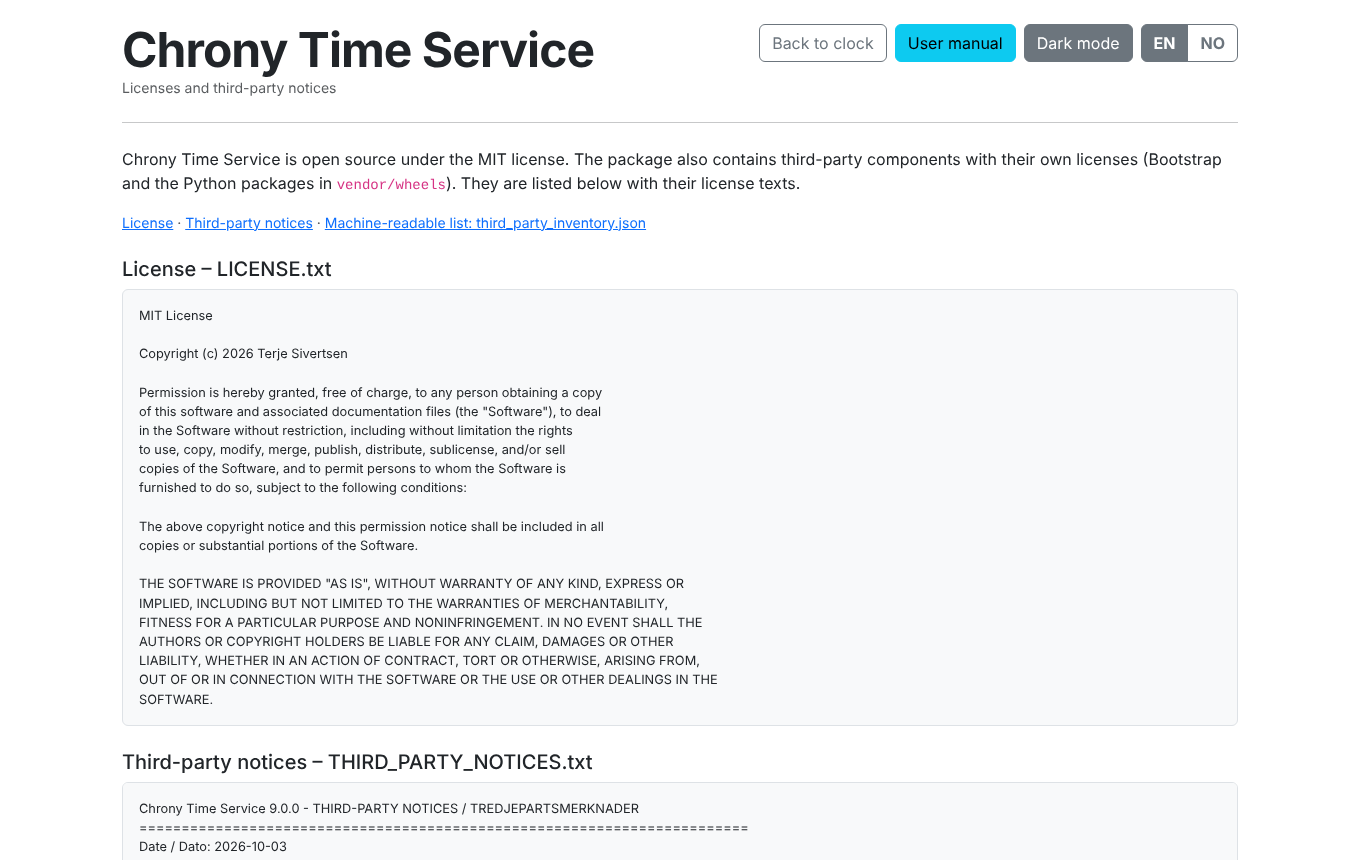Screen dimensions: 1360x860
Task: Click line 'copies or substantial portions of the Software.'
Action: coord(278,546)
